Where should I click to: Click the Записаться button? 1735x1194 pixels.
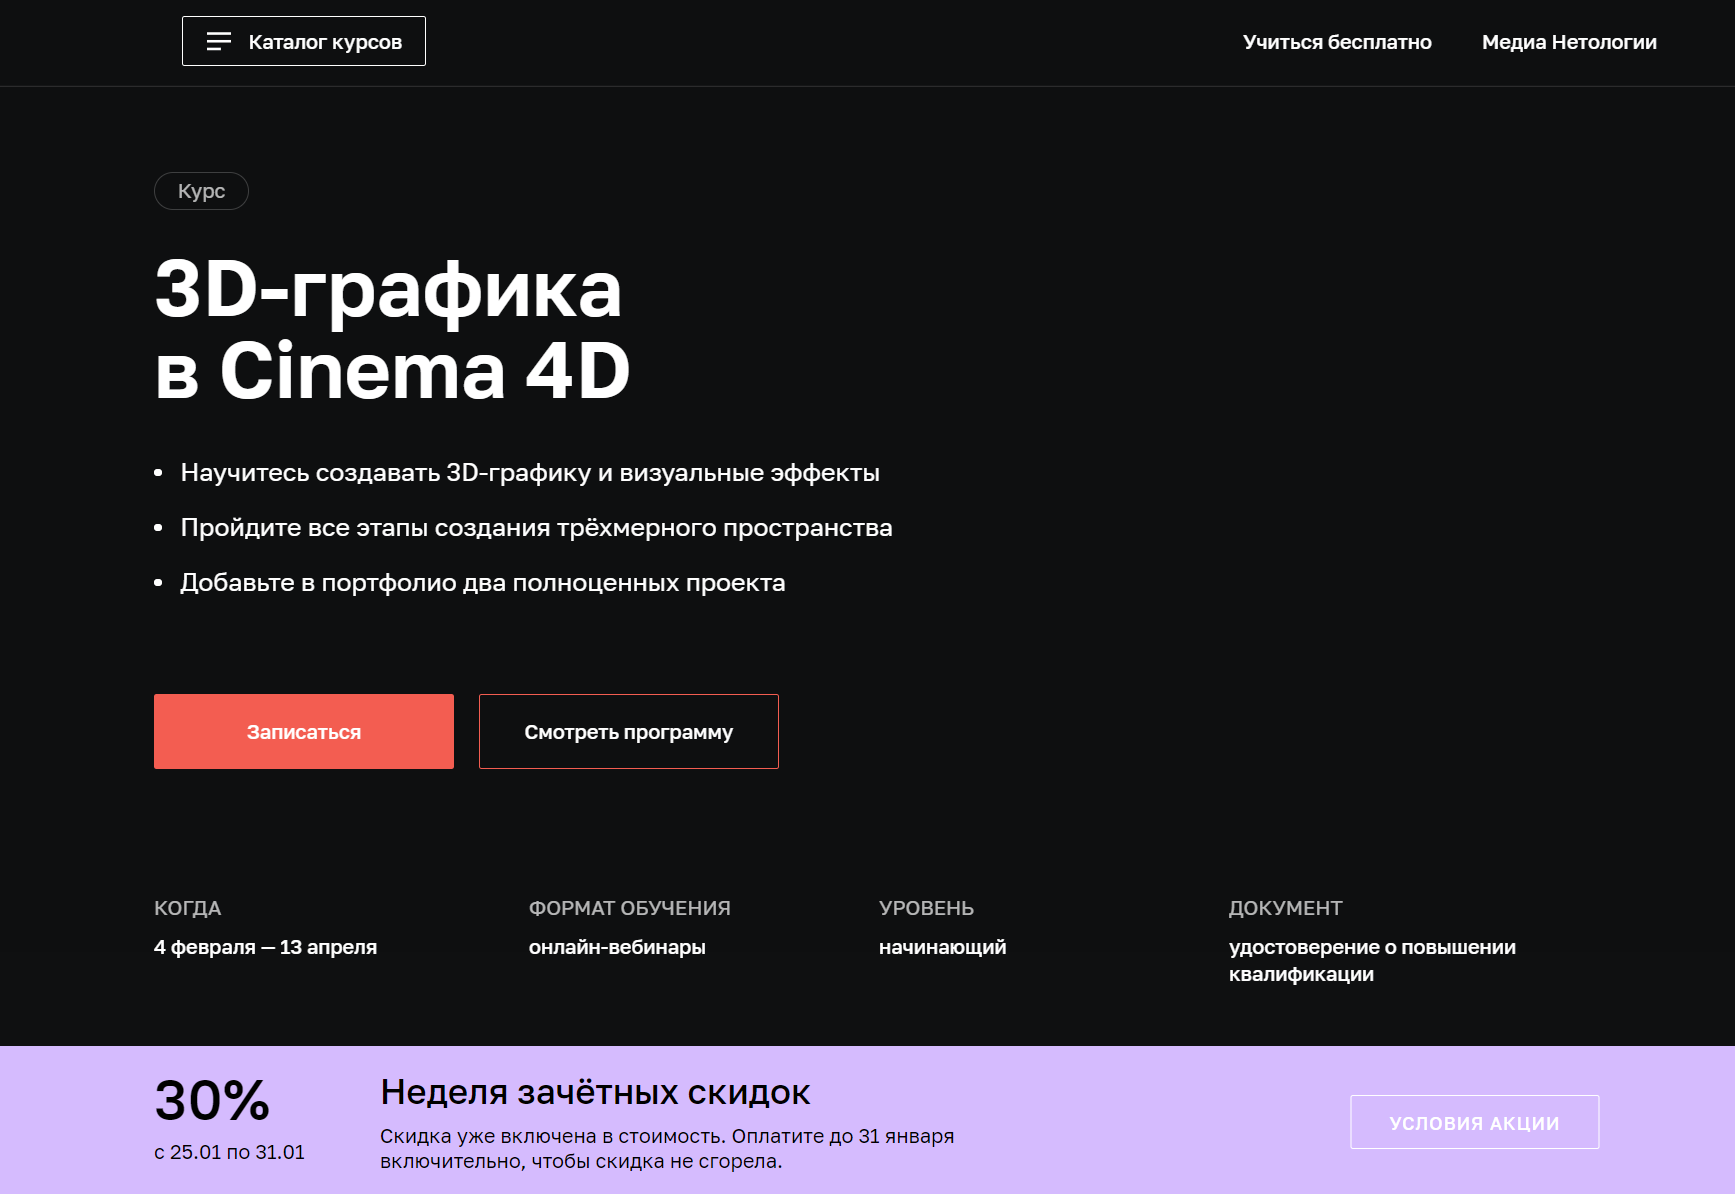click(304, 731)
